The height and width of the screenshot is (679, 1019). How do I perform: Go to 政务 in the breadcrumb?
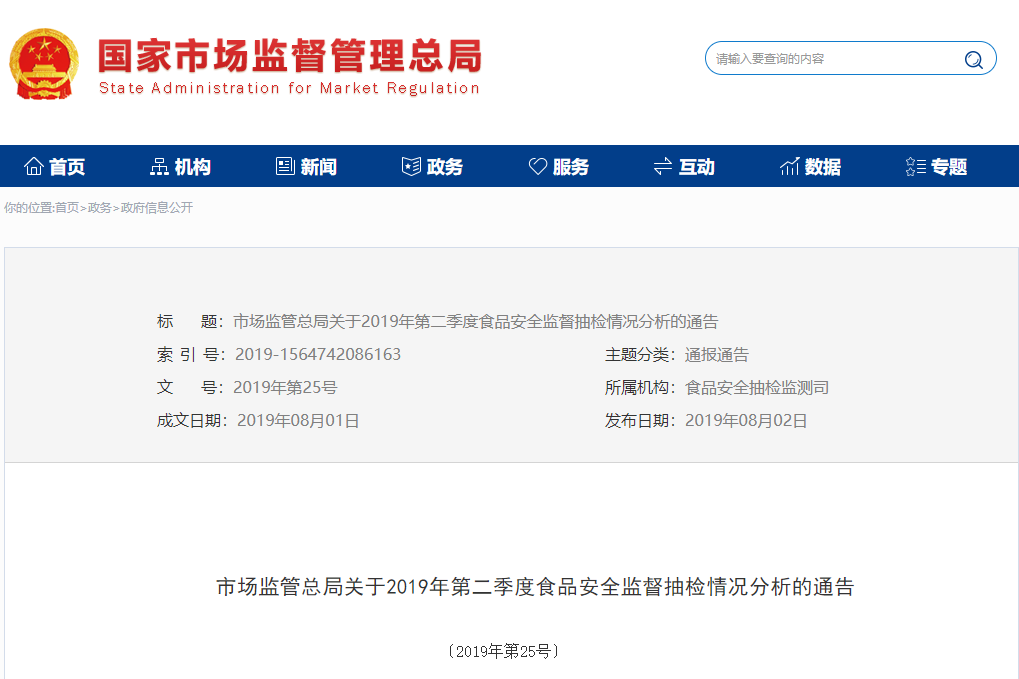coord(99,208)
